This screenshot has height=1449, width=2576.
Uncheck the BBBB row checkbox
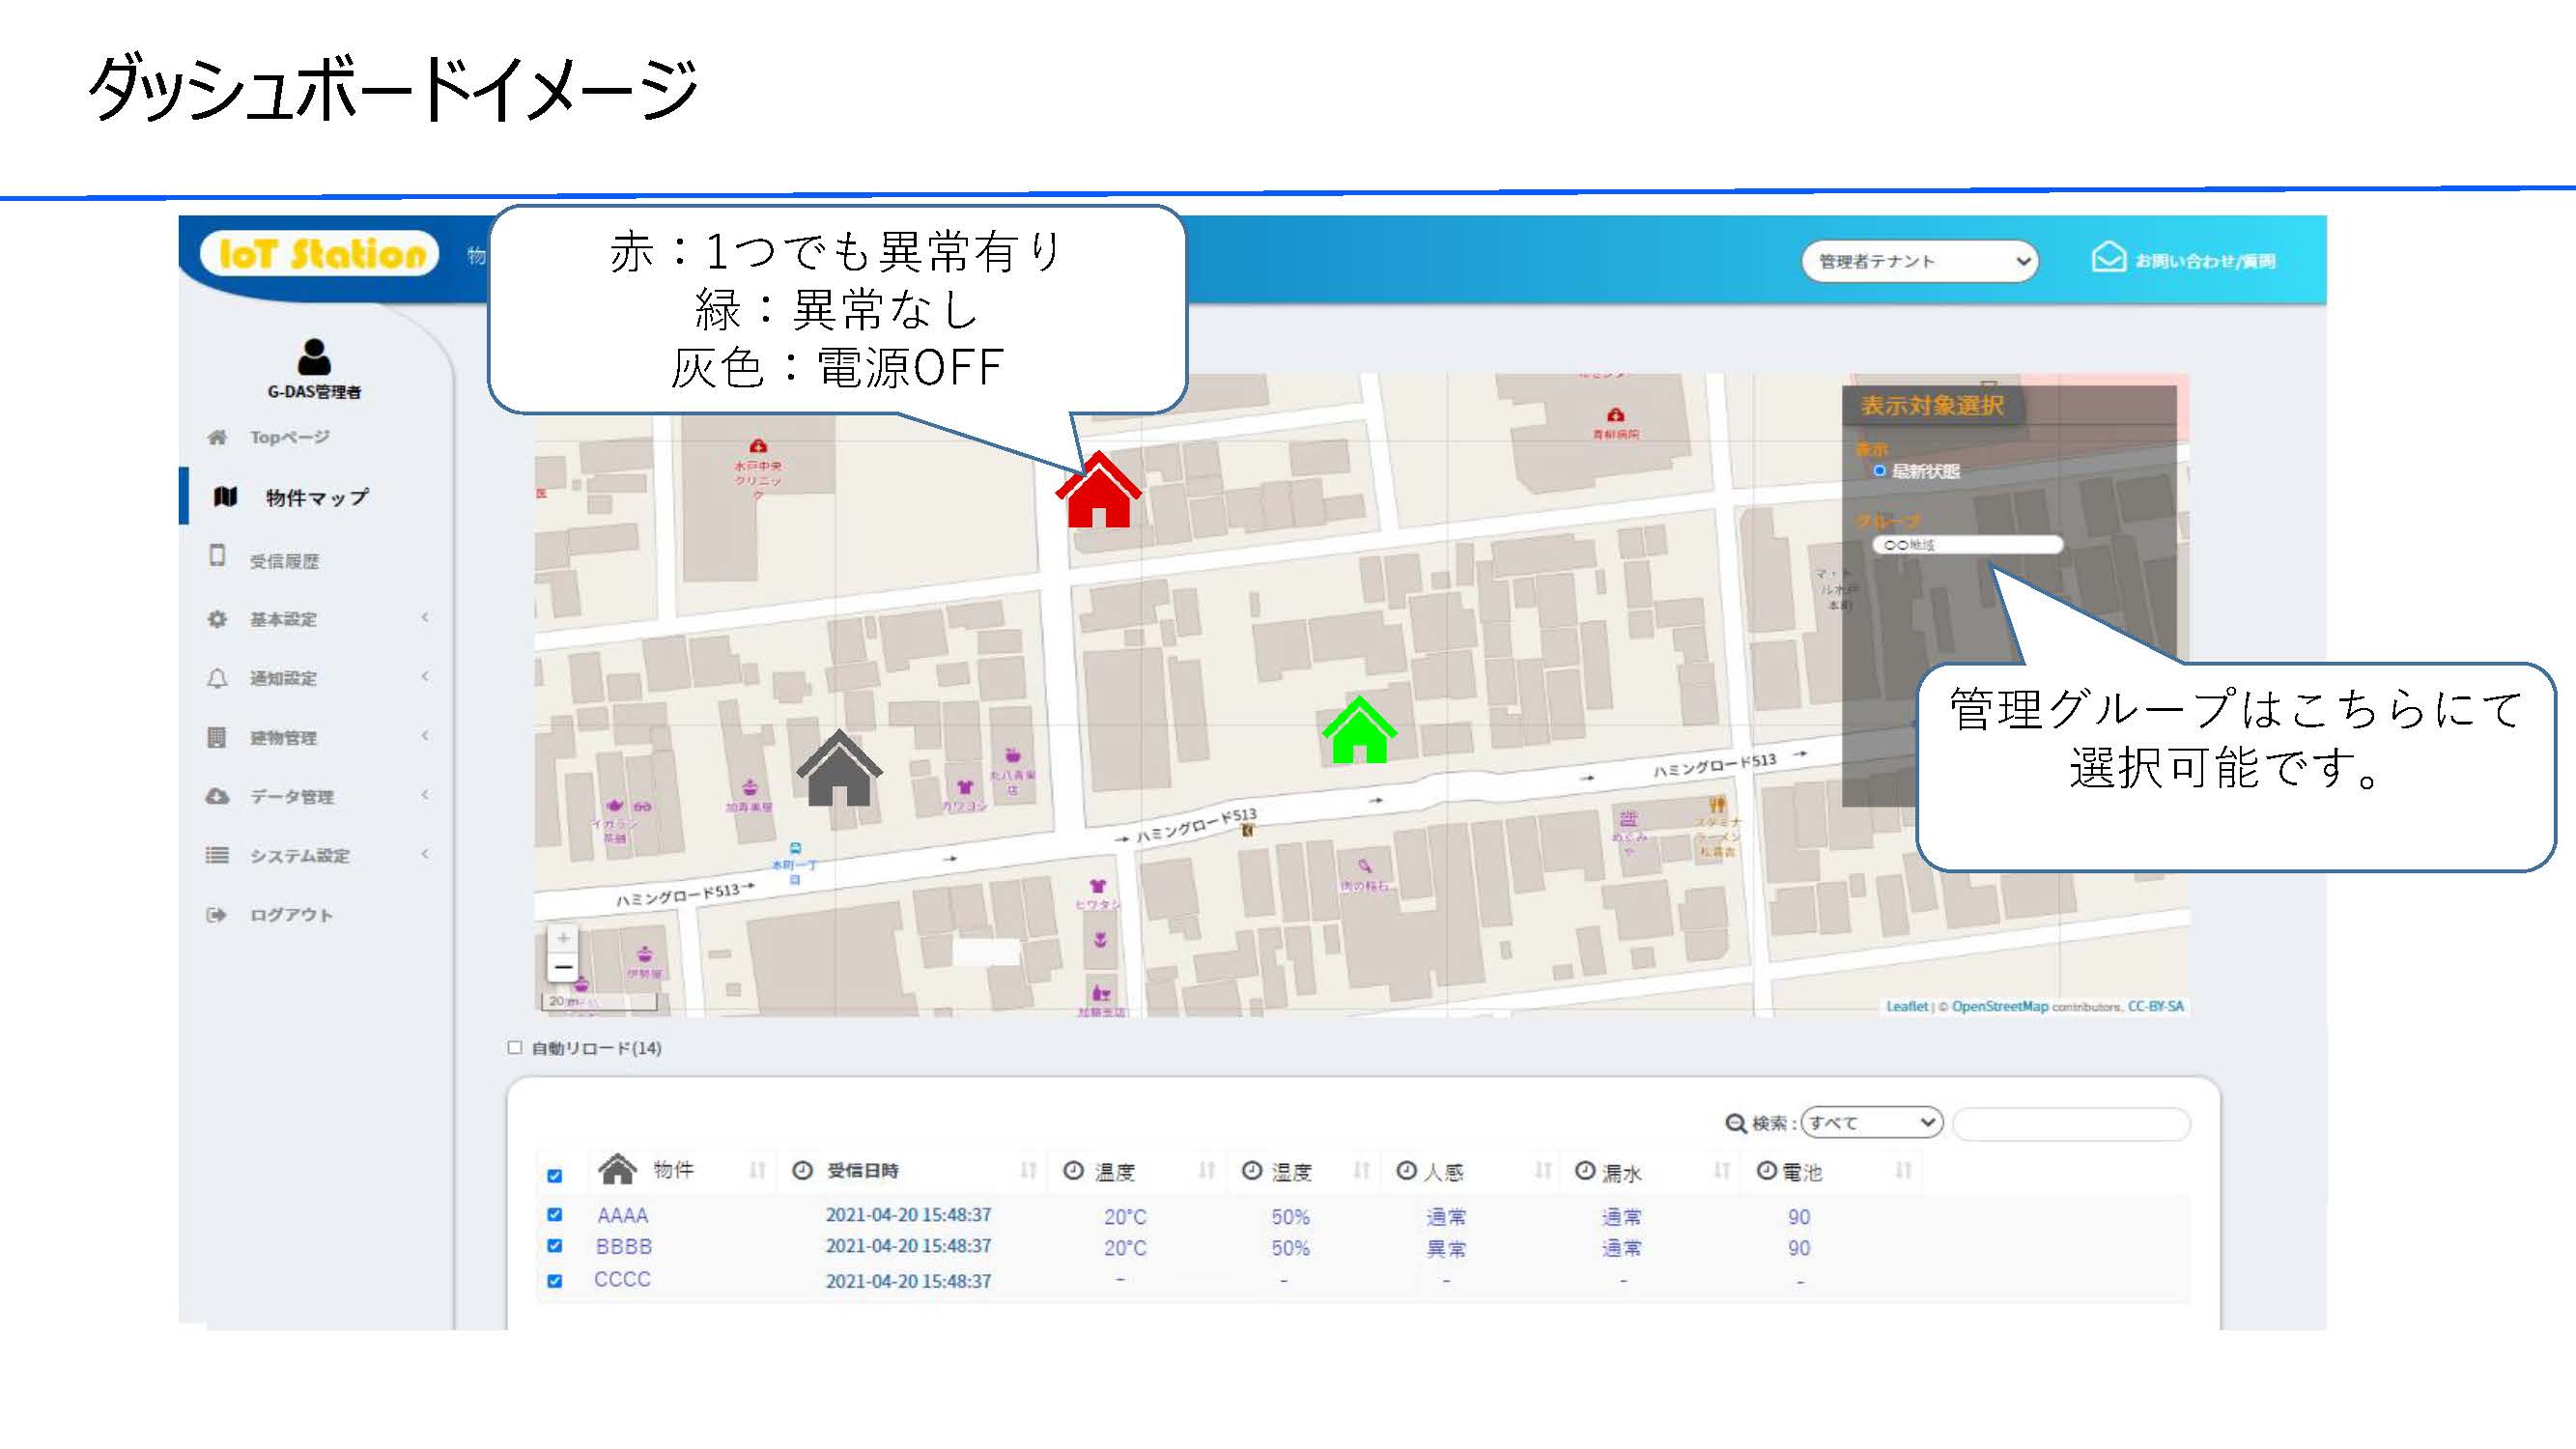click(x=555, y=1246)
